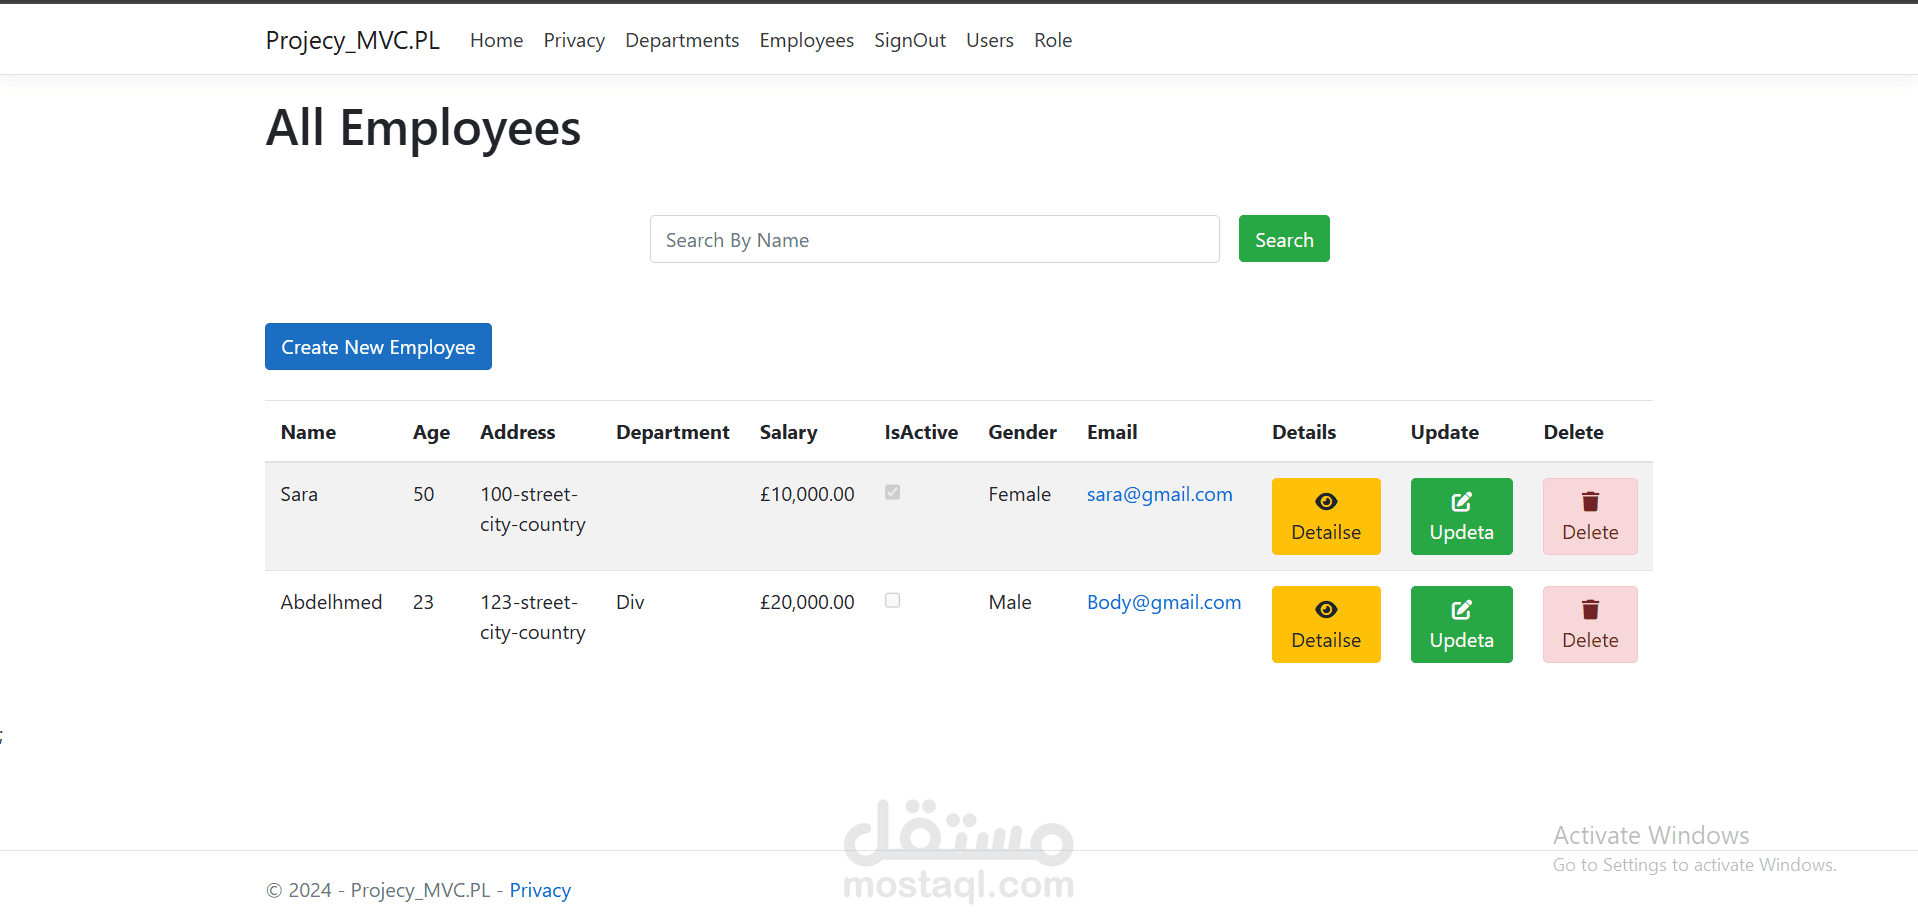Open the Departments nav item
This screenshot has width=1918, height=923.
coord(682,40)
